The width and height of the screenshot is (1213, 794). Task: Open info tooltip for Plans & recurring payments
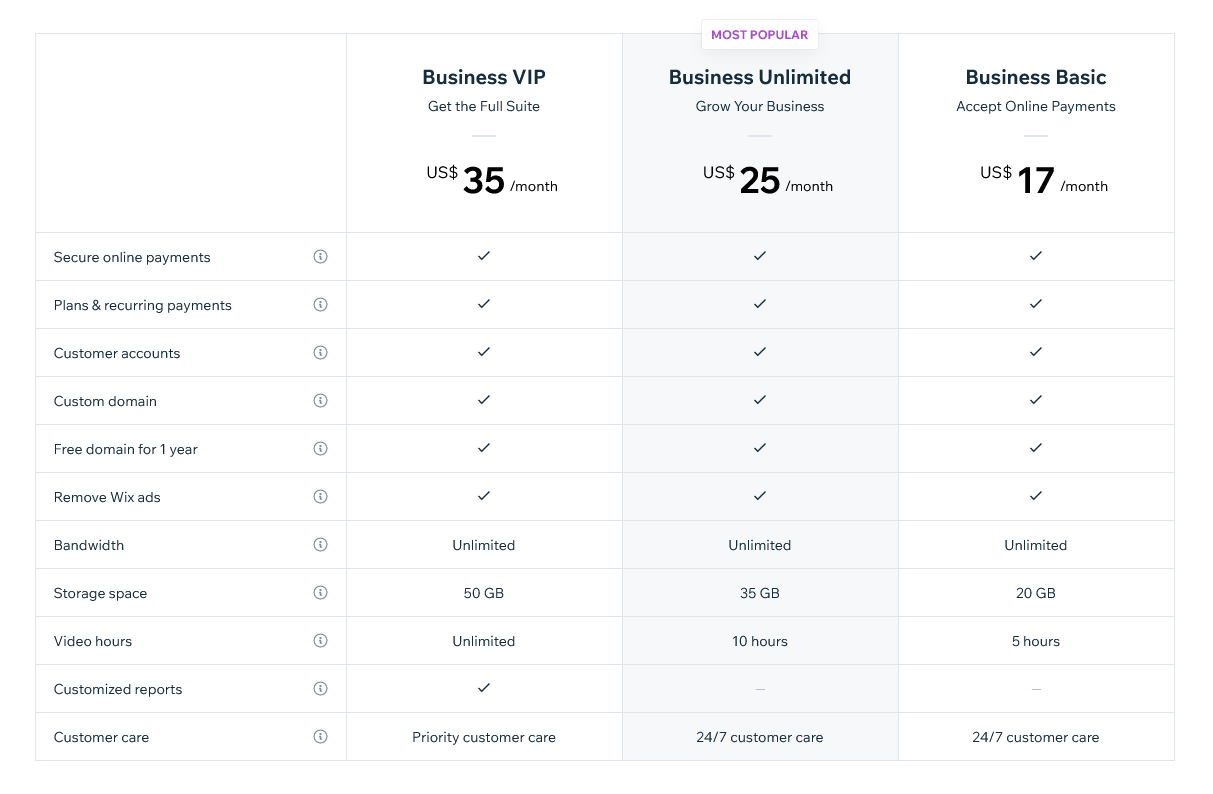(320, 305)
